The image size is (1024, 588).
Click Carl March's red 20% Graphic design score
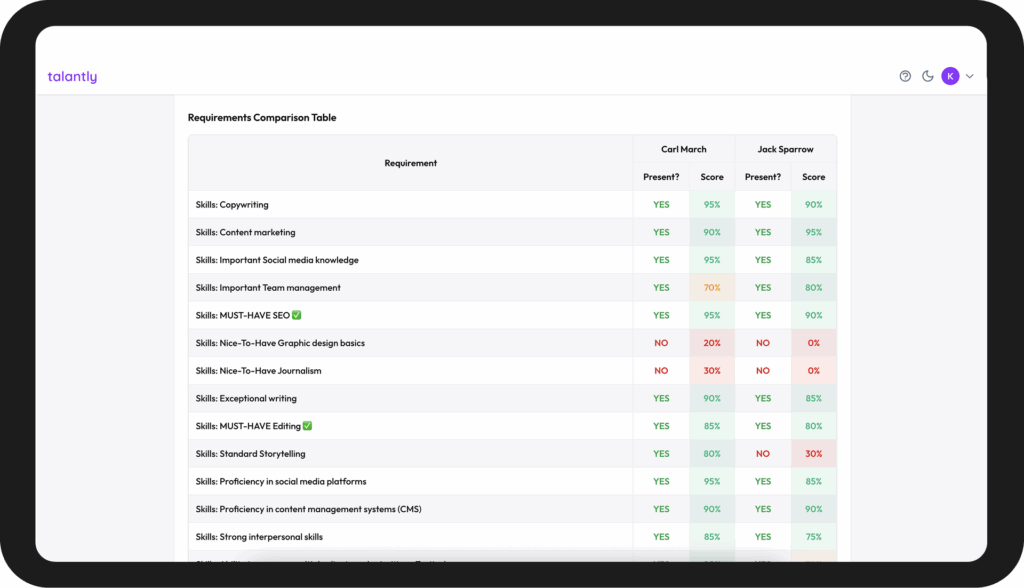[711, 343]
